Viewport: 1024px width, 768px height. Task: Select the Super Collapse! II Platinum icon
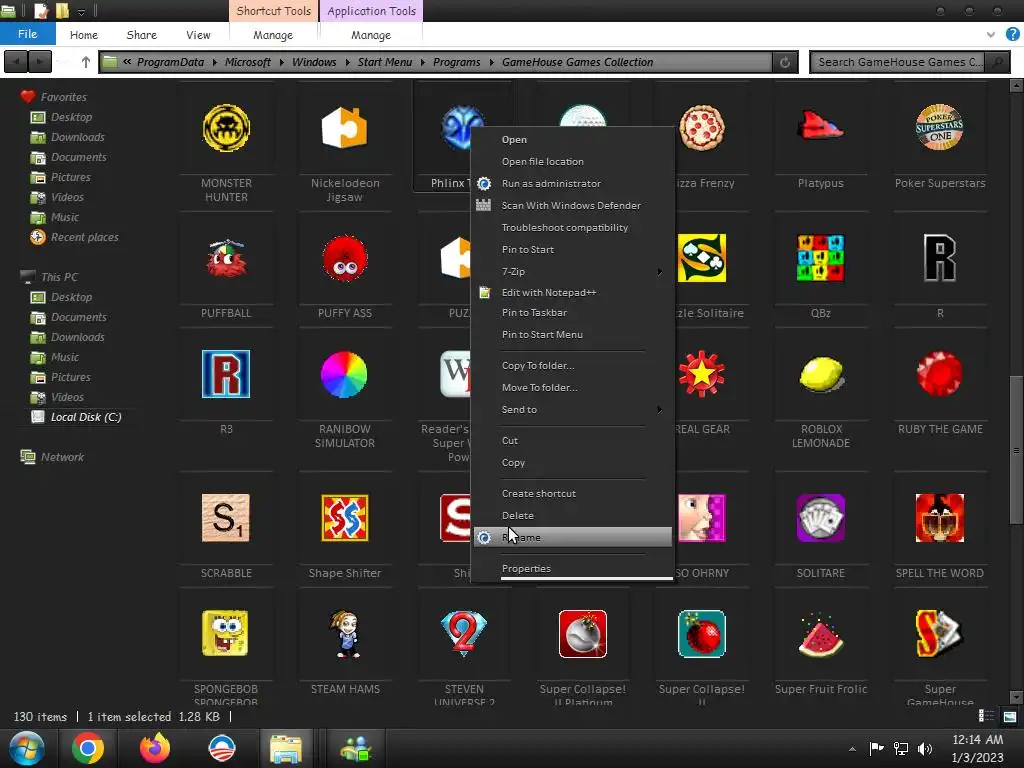[x=583, y=633]
